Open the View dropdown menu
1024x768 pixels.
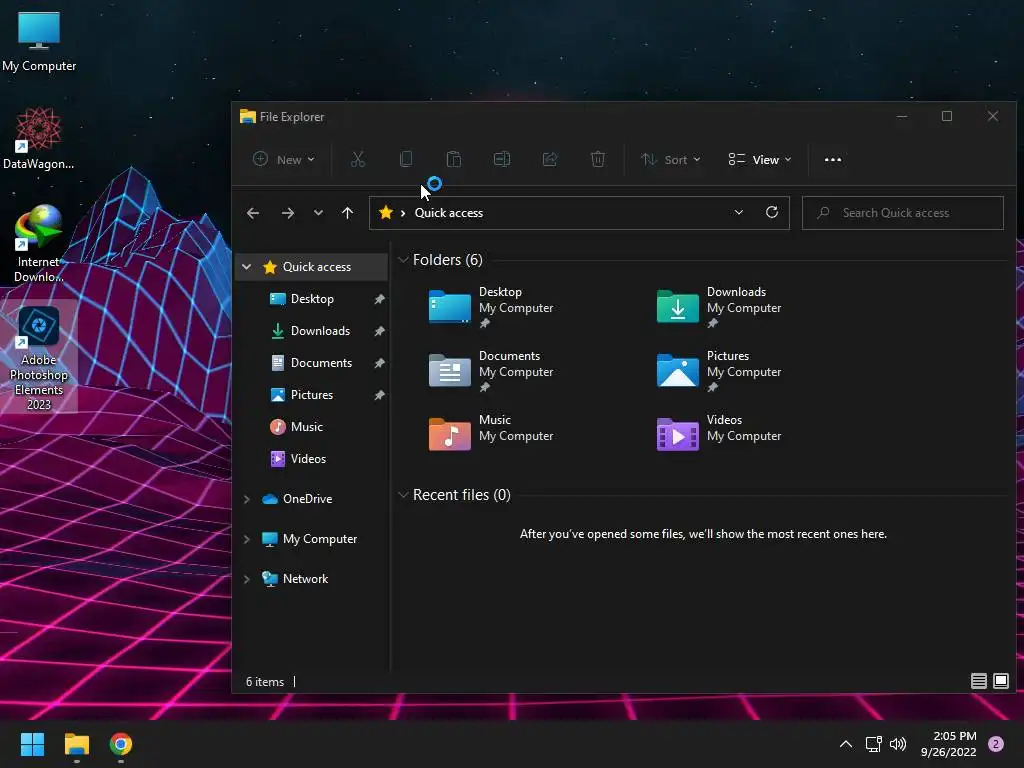(x=760, y=159)
